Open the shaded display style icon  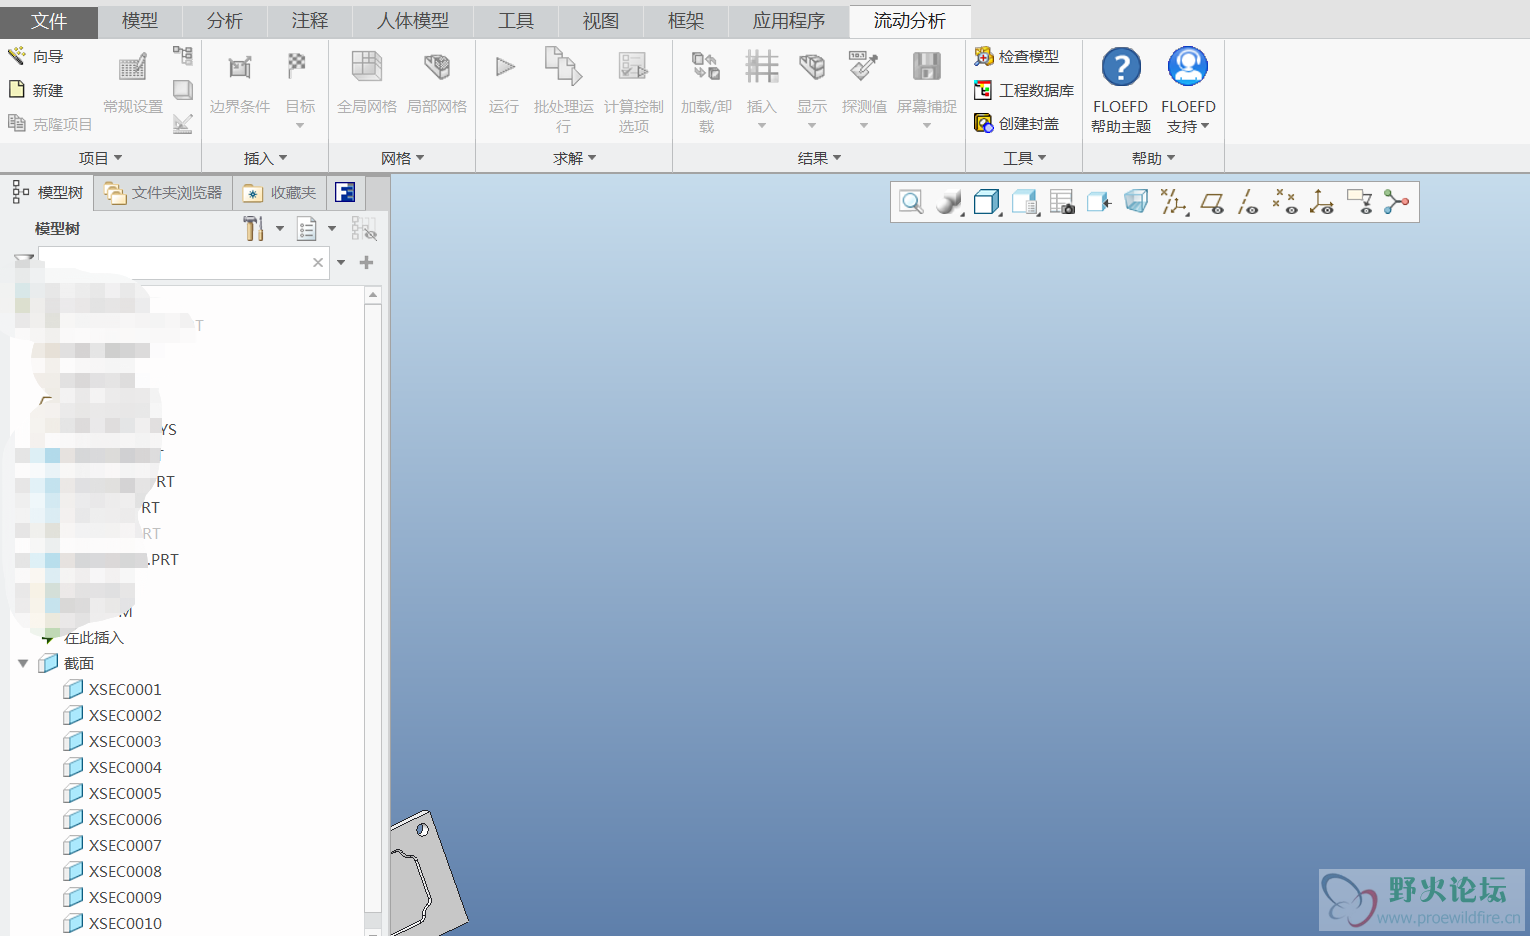948,202
